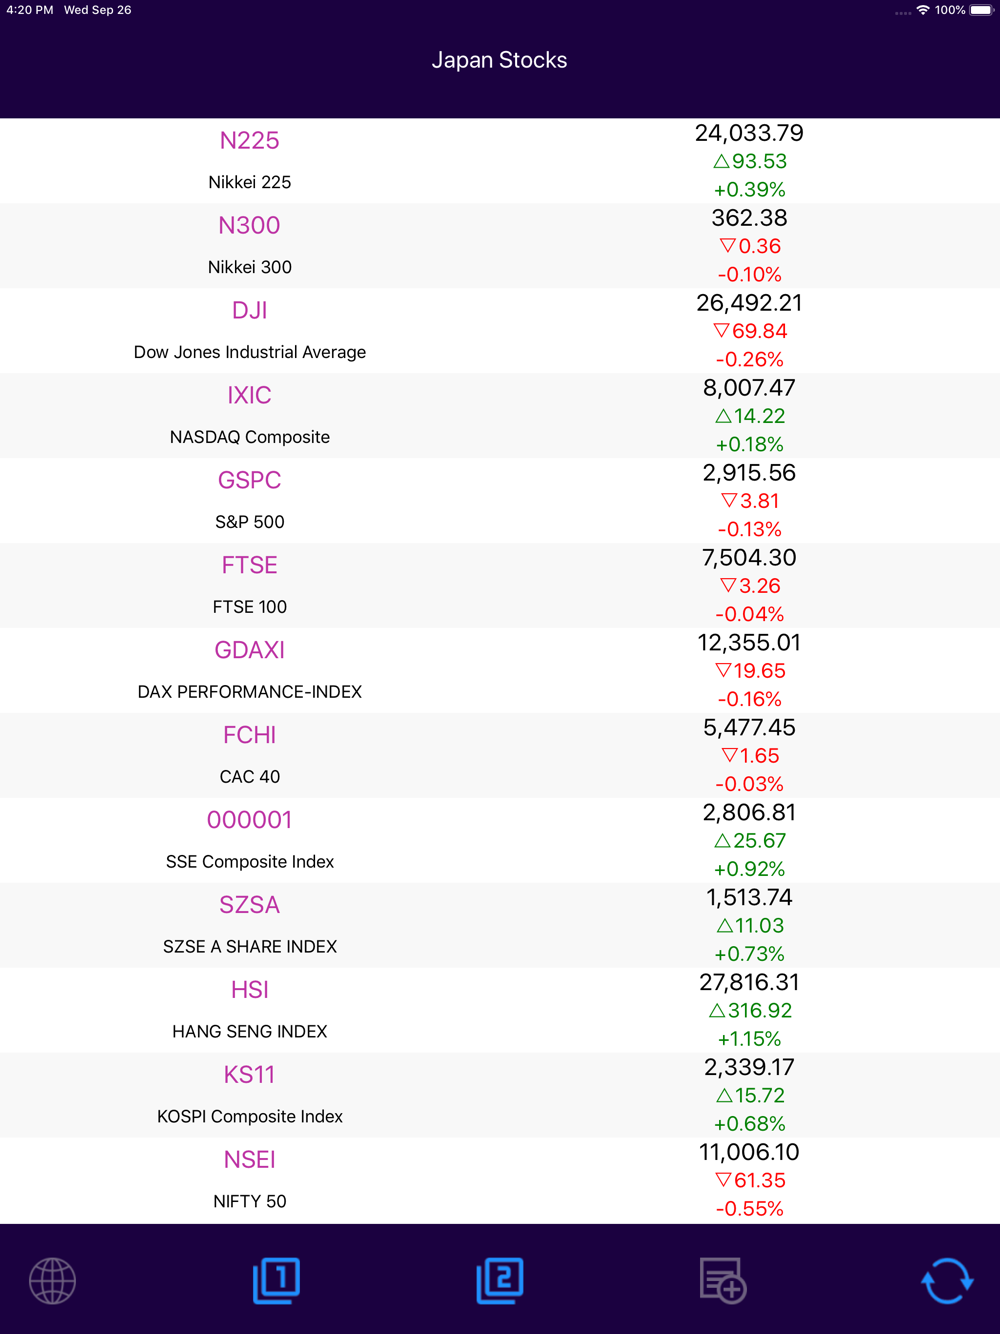Tap the Wi-Fi icon in status bar
This screenshot has width=1000, height=1334.
923,10
